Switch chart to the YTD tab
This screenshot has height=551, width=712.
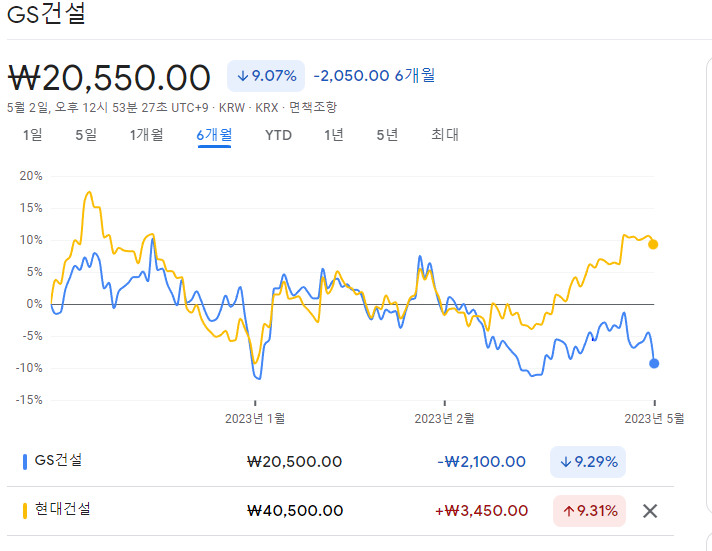click(278, 135)
